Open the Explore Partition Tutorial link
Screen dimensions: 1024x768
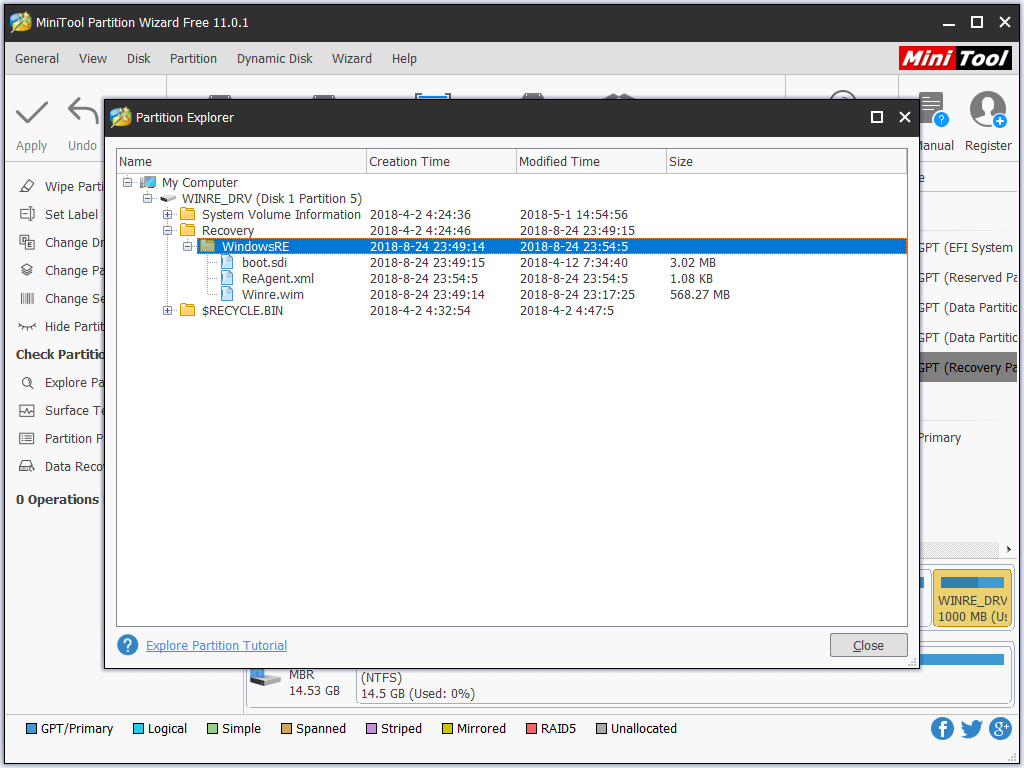[215, 645]
